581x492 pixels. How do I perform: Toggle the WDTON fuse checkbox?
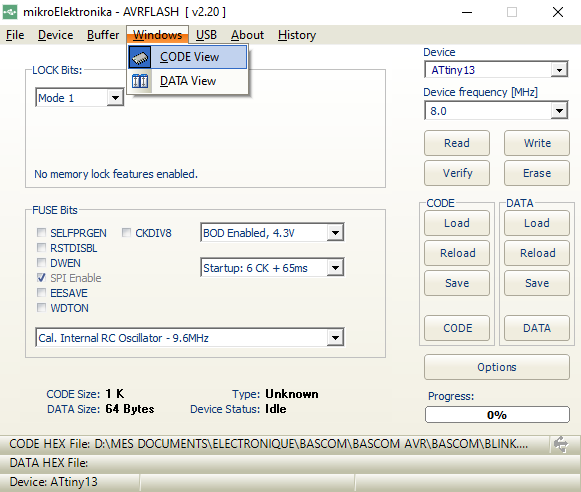coord(42,308)
